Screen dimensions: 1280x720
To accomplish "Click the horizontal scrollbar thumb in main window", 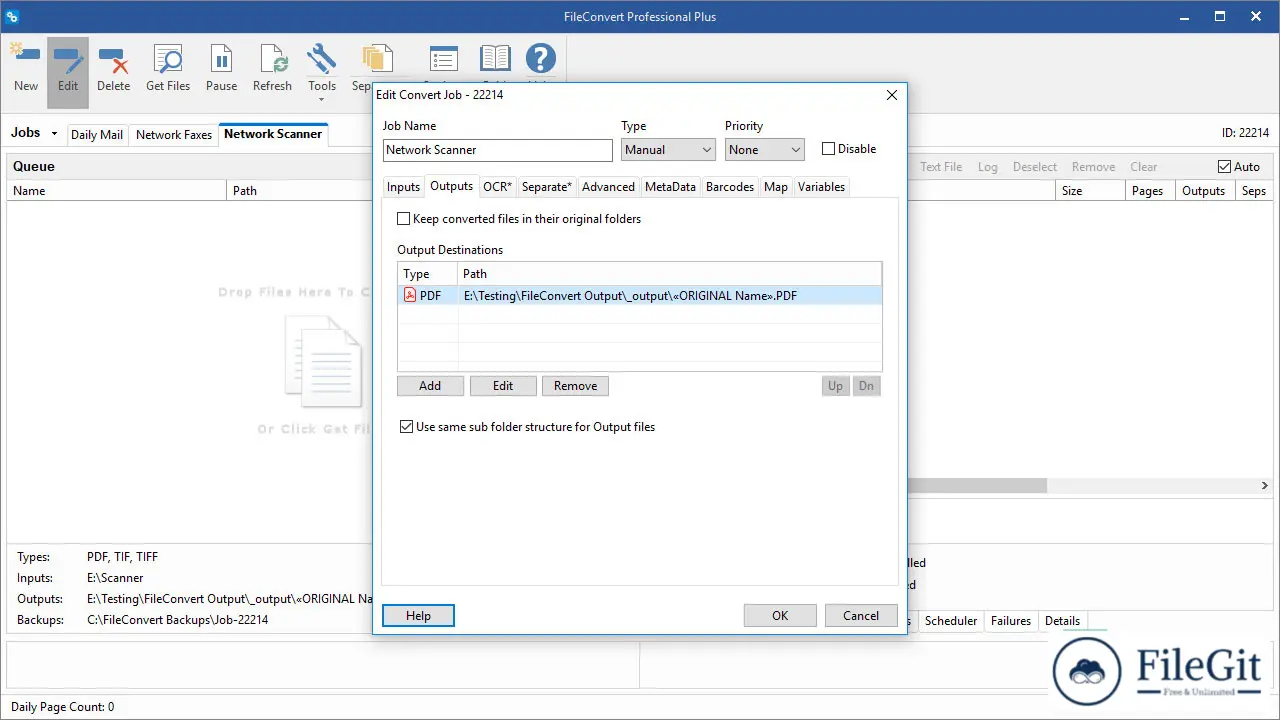I will (977, 486).
